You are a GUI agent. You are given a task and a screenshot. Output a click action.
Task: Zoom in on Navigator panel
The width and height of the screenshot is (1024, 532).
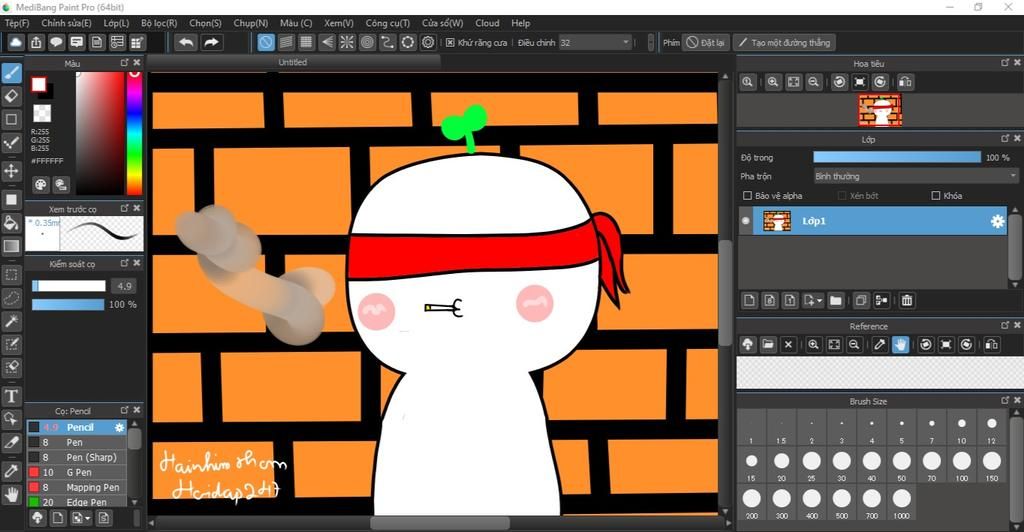pos(773,82)
